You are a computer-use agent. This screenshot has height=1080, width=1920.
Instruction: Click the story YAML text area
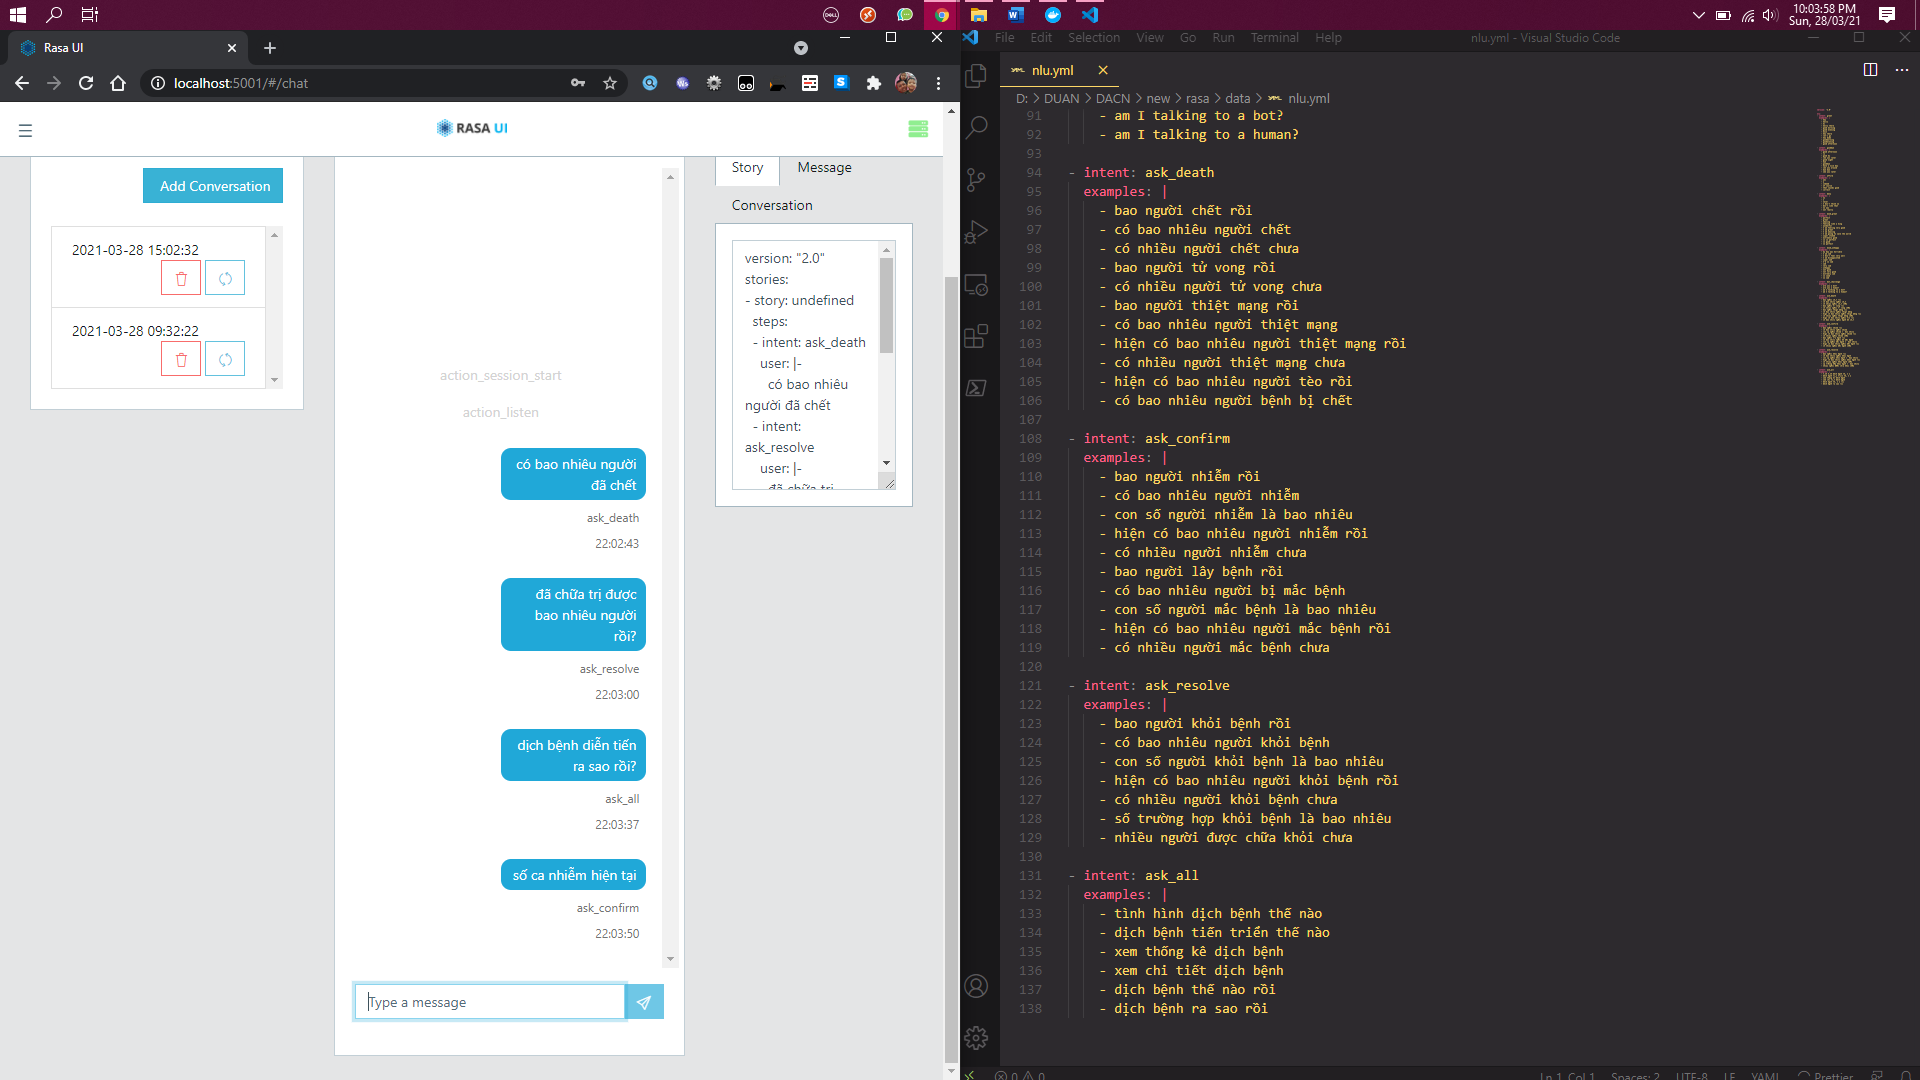(806, 365)
